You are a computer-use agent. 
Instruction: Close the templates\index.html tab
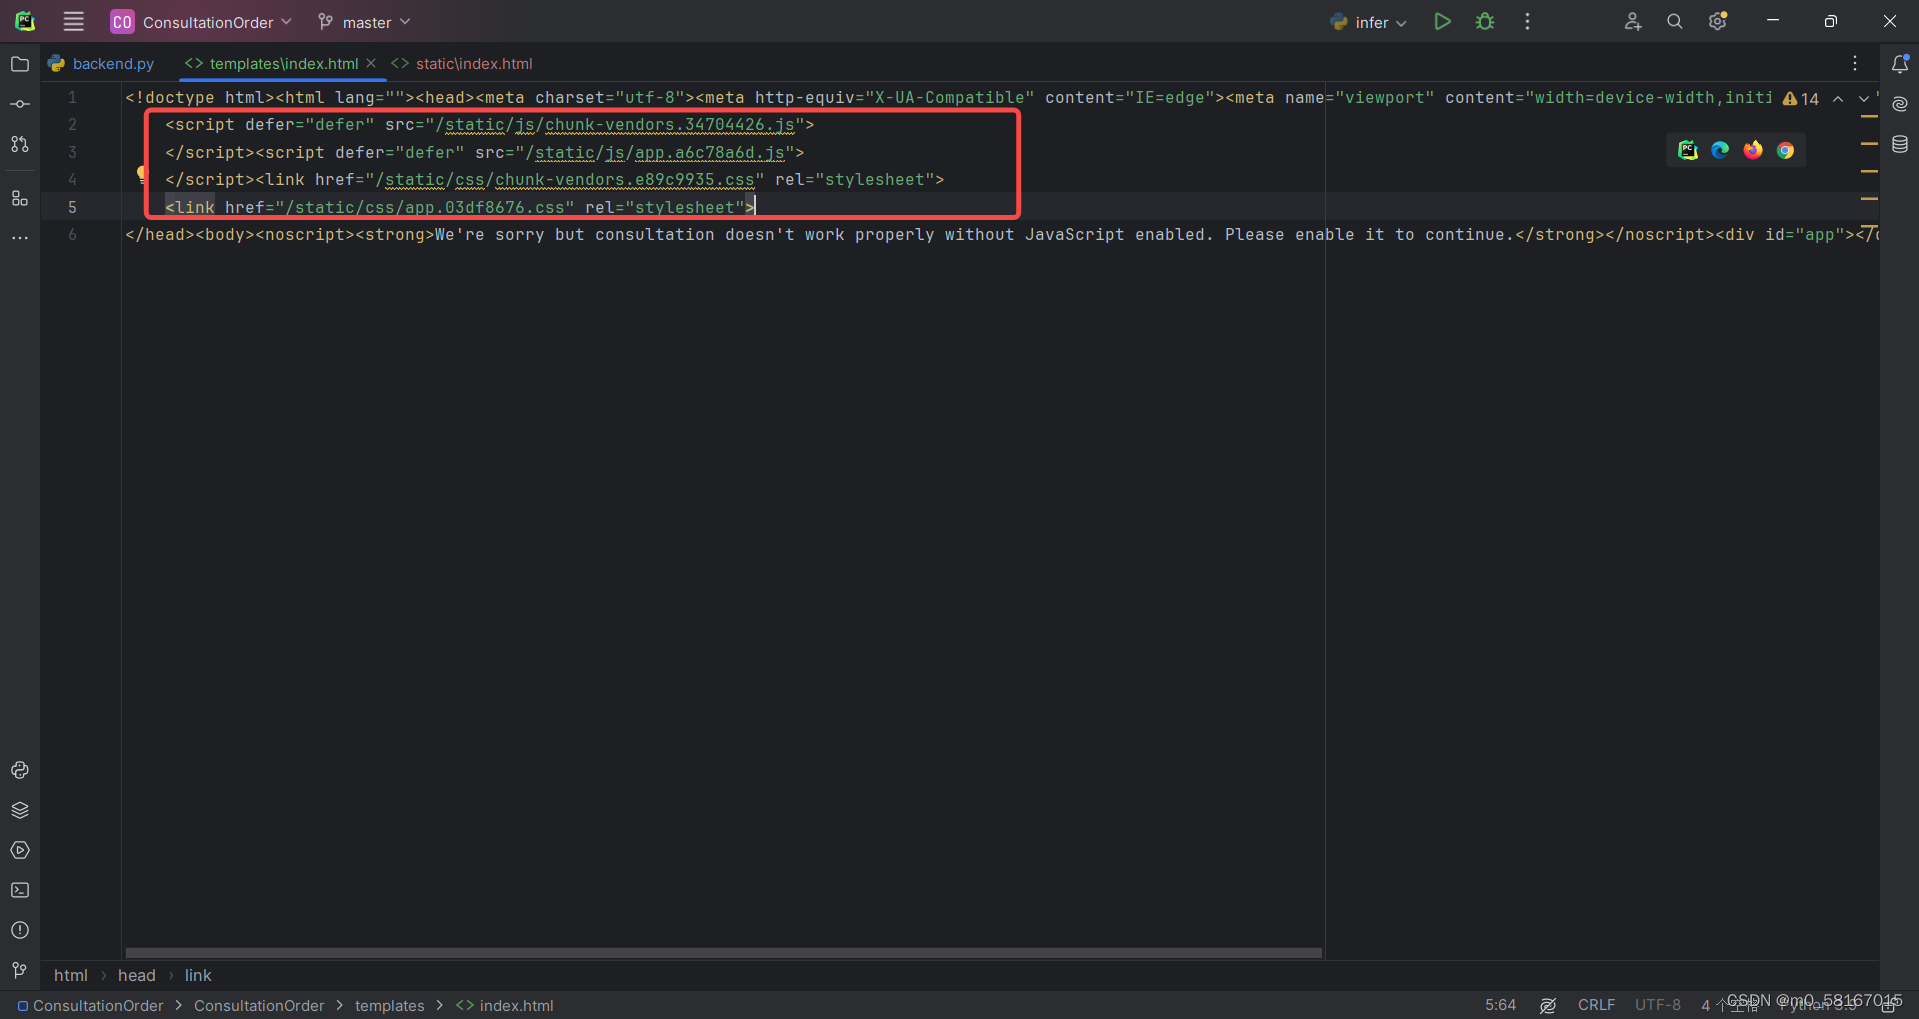point(371,63)
